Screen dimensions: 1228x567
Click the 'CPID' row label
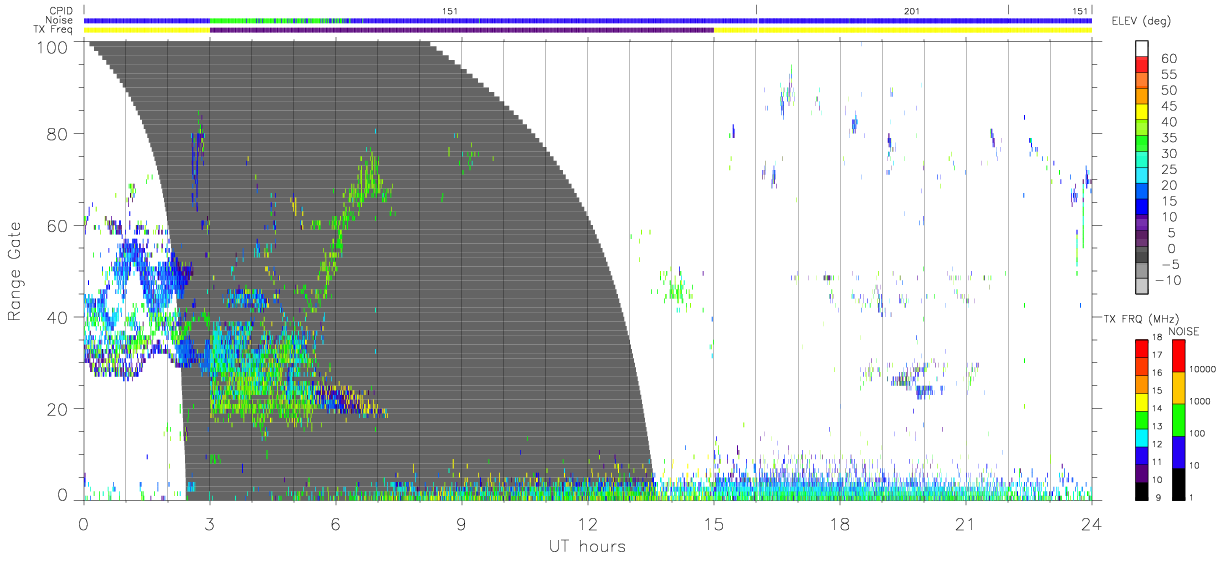pos(63,11)
